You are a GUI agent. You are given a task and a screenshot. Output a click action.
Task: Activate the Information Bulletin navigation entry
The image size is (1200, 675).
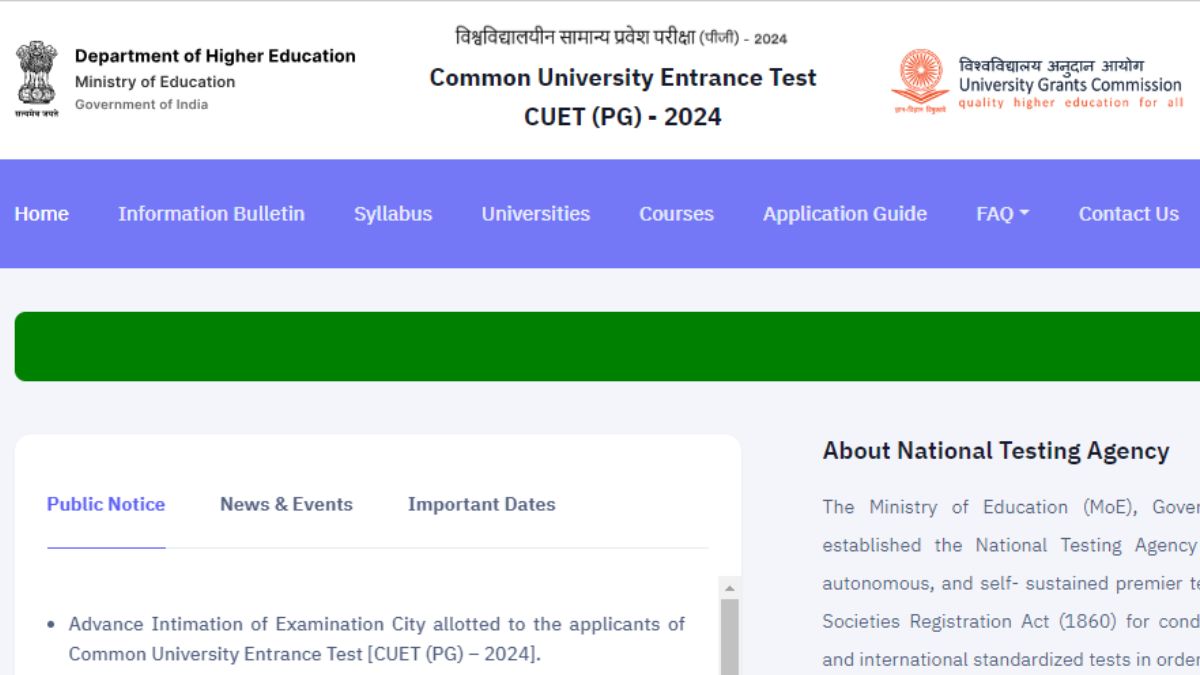click(211, 213)
